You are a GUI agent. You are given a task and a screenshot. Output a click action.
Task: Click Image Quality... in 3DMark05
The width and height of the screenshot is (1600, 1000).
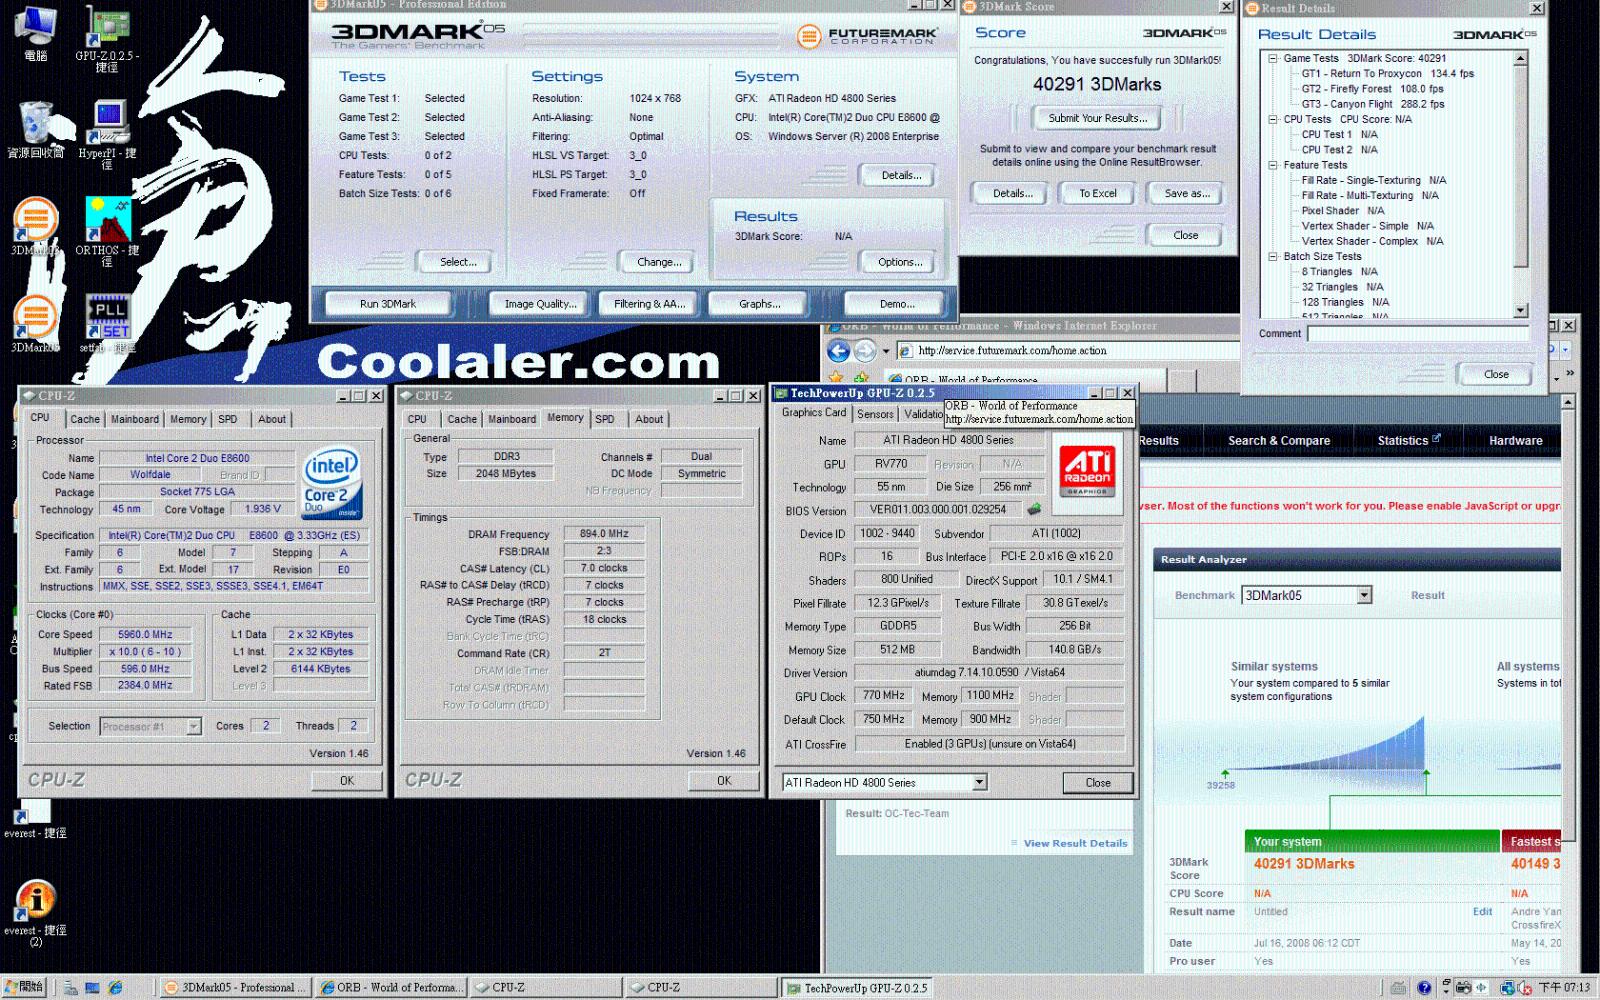point(541,304)
